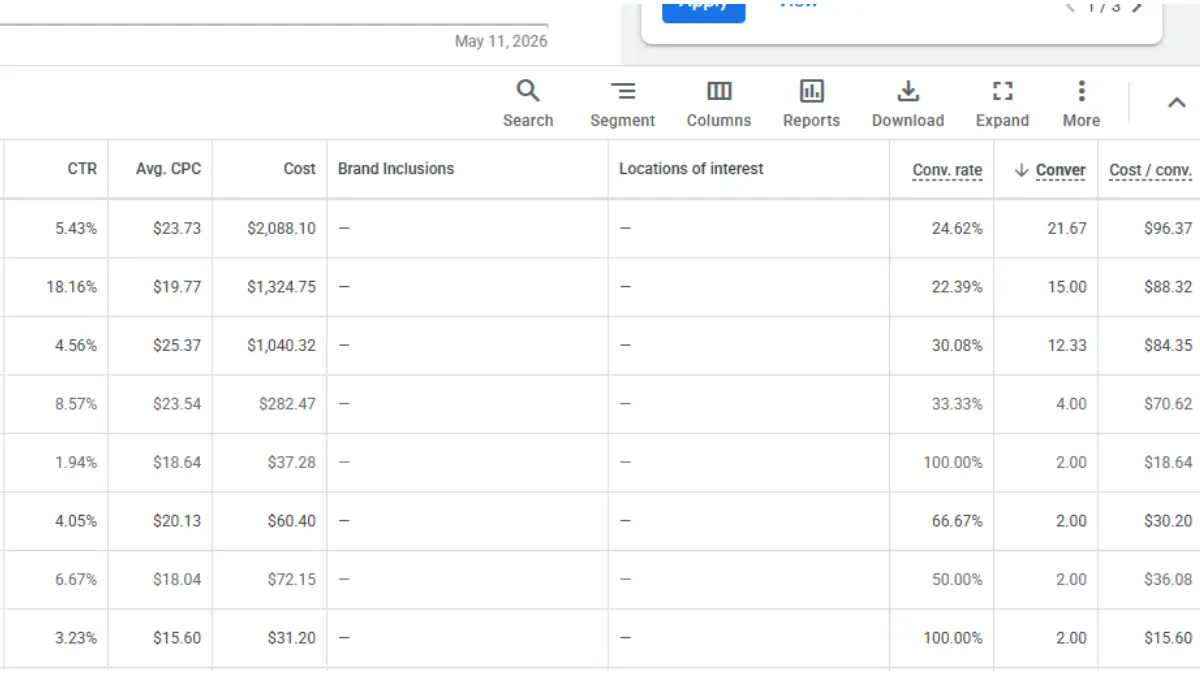Select the $25.37 Avg. CPC cell
The image size is (1200, 675).
(177, 345)
